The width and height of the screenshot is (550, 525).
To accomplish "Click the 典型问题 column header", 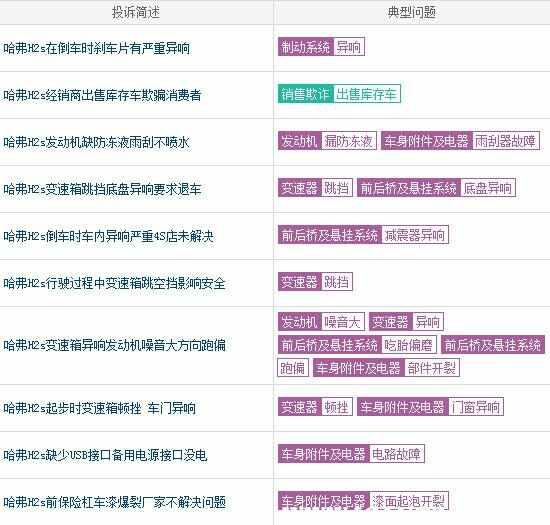I will pos(412,12).
